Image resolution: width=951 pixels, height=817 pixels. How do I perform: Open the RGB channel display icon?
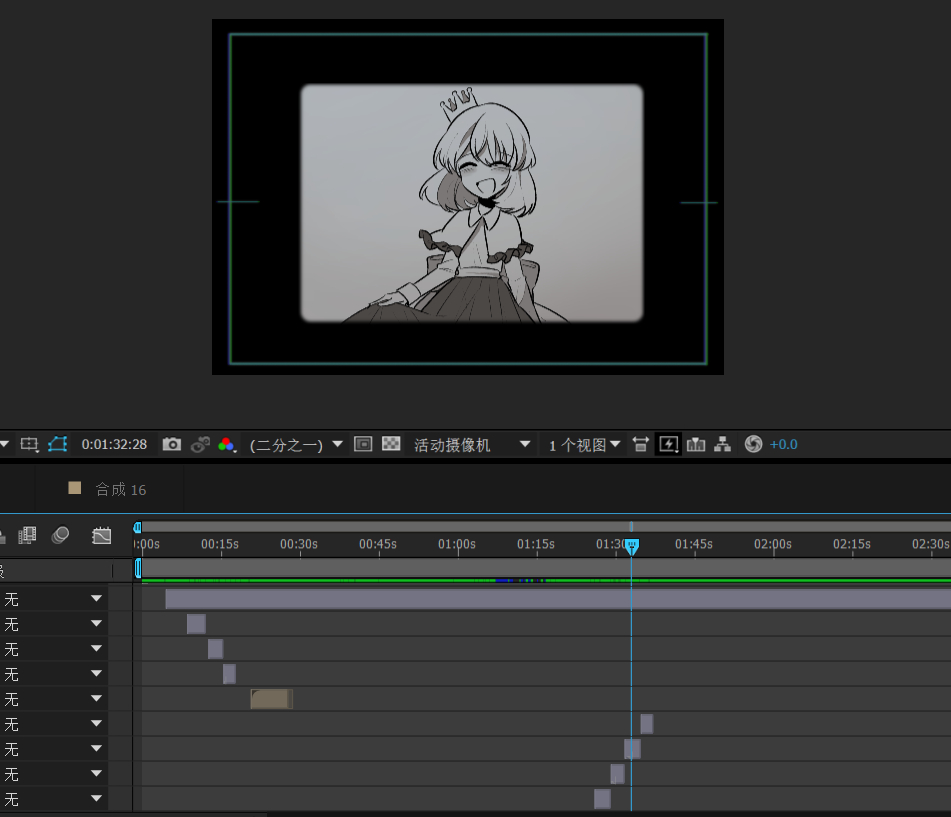tap(227, 444)
